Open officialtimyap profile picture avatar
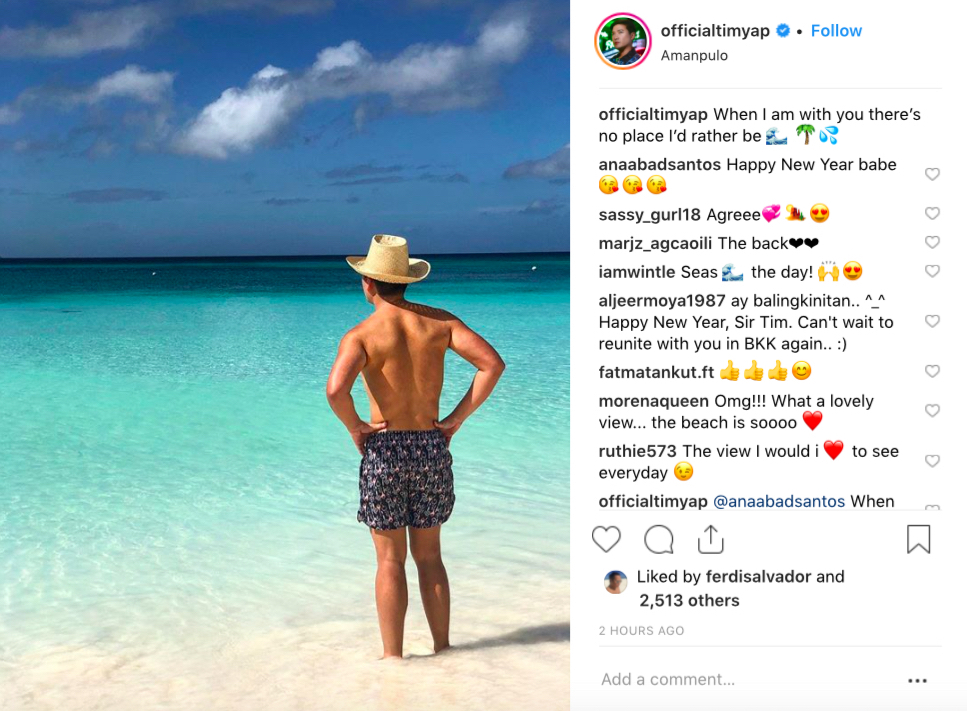 pyautogui.click(x=623, y=41)
